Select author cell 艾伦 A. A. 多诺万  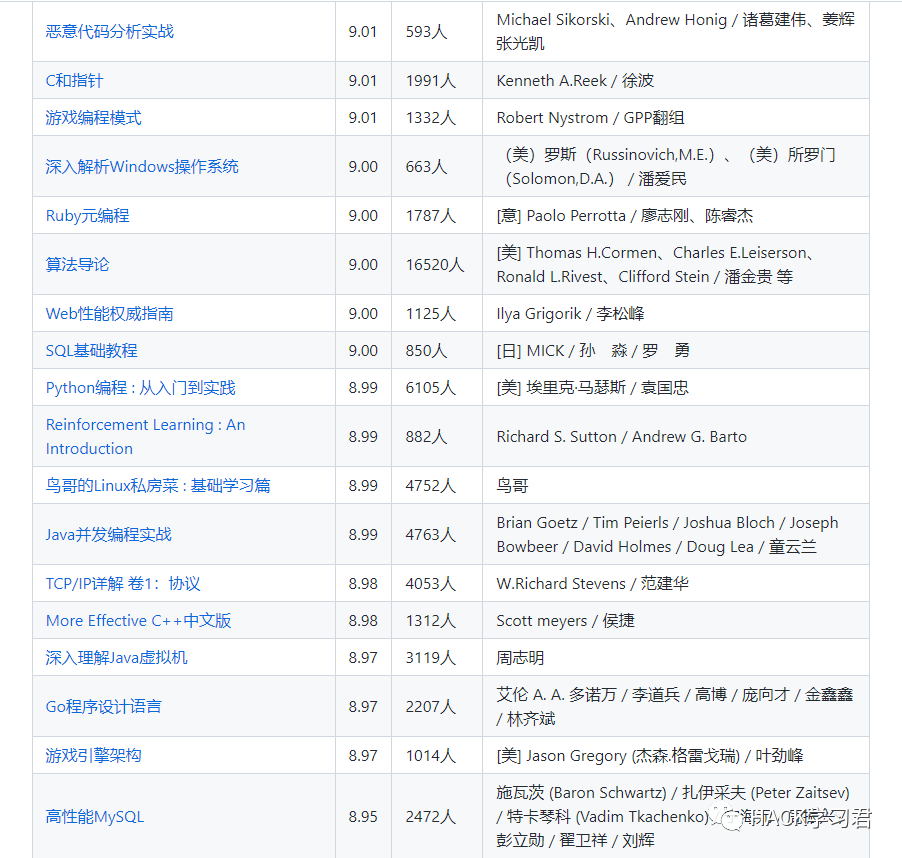(676, 706)
